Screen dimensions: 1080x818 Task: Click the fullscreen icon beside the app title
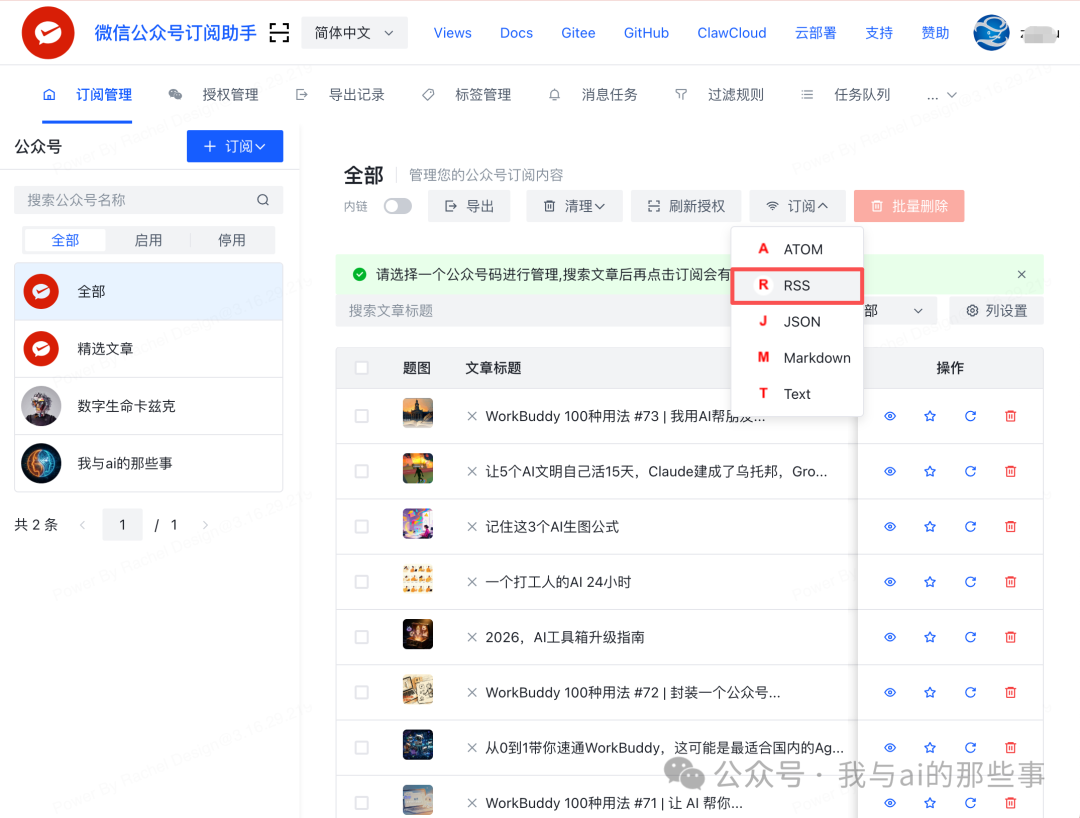[279, 32]
